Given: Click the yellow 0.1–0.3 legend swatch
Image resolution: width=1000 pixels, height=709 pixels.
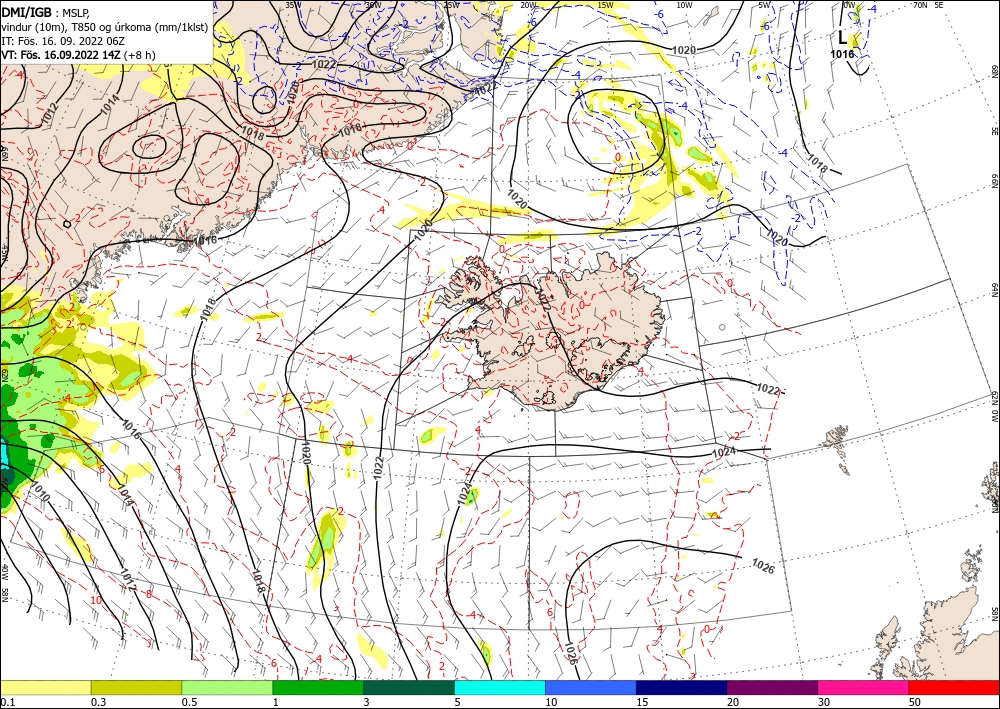Looking at the screenshot, I should tap(45, 687).
